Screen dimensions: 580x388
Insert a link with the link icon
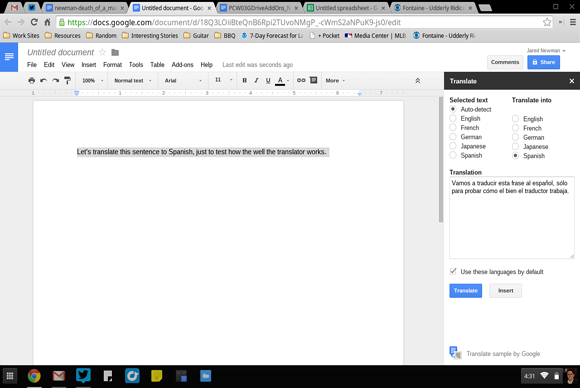click(301, 80)
